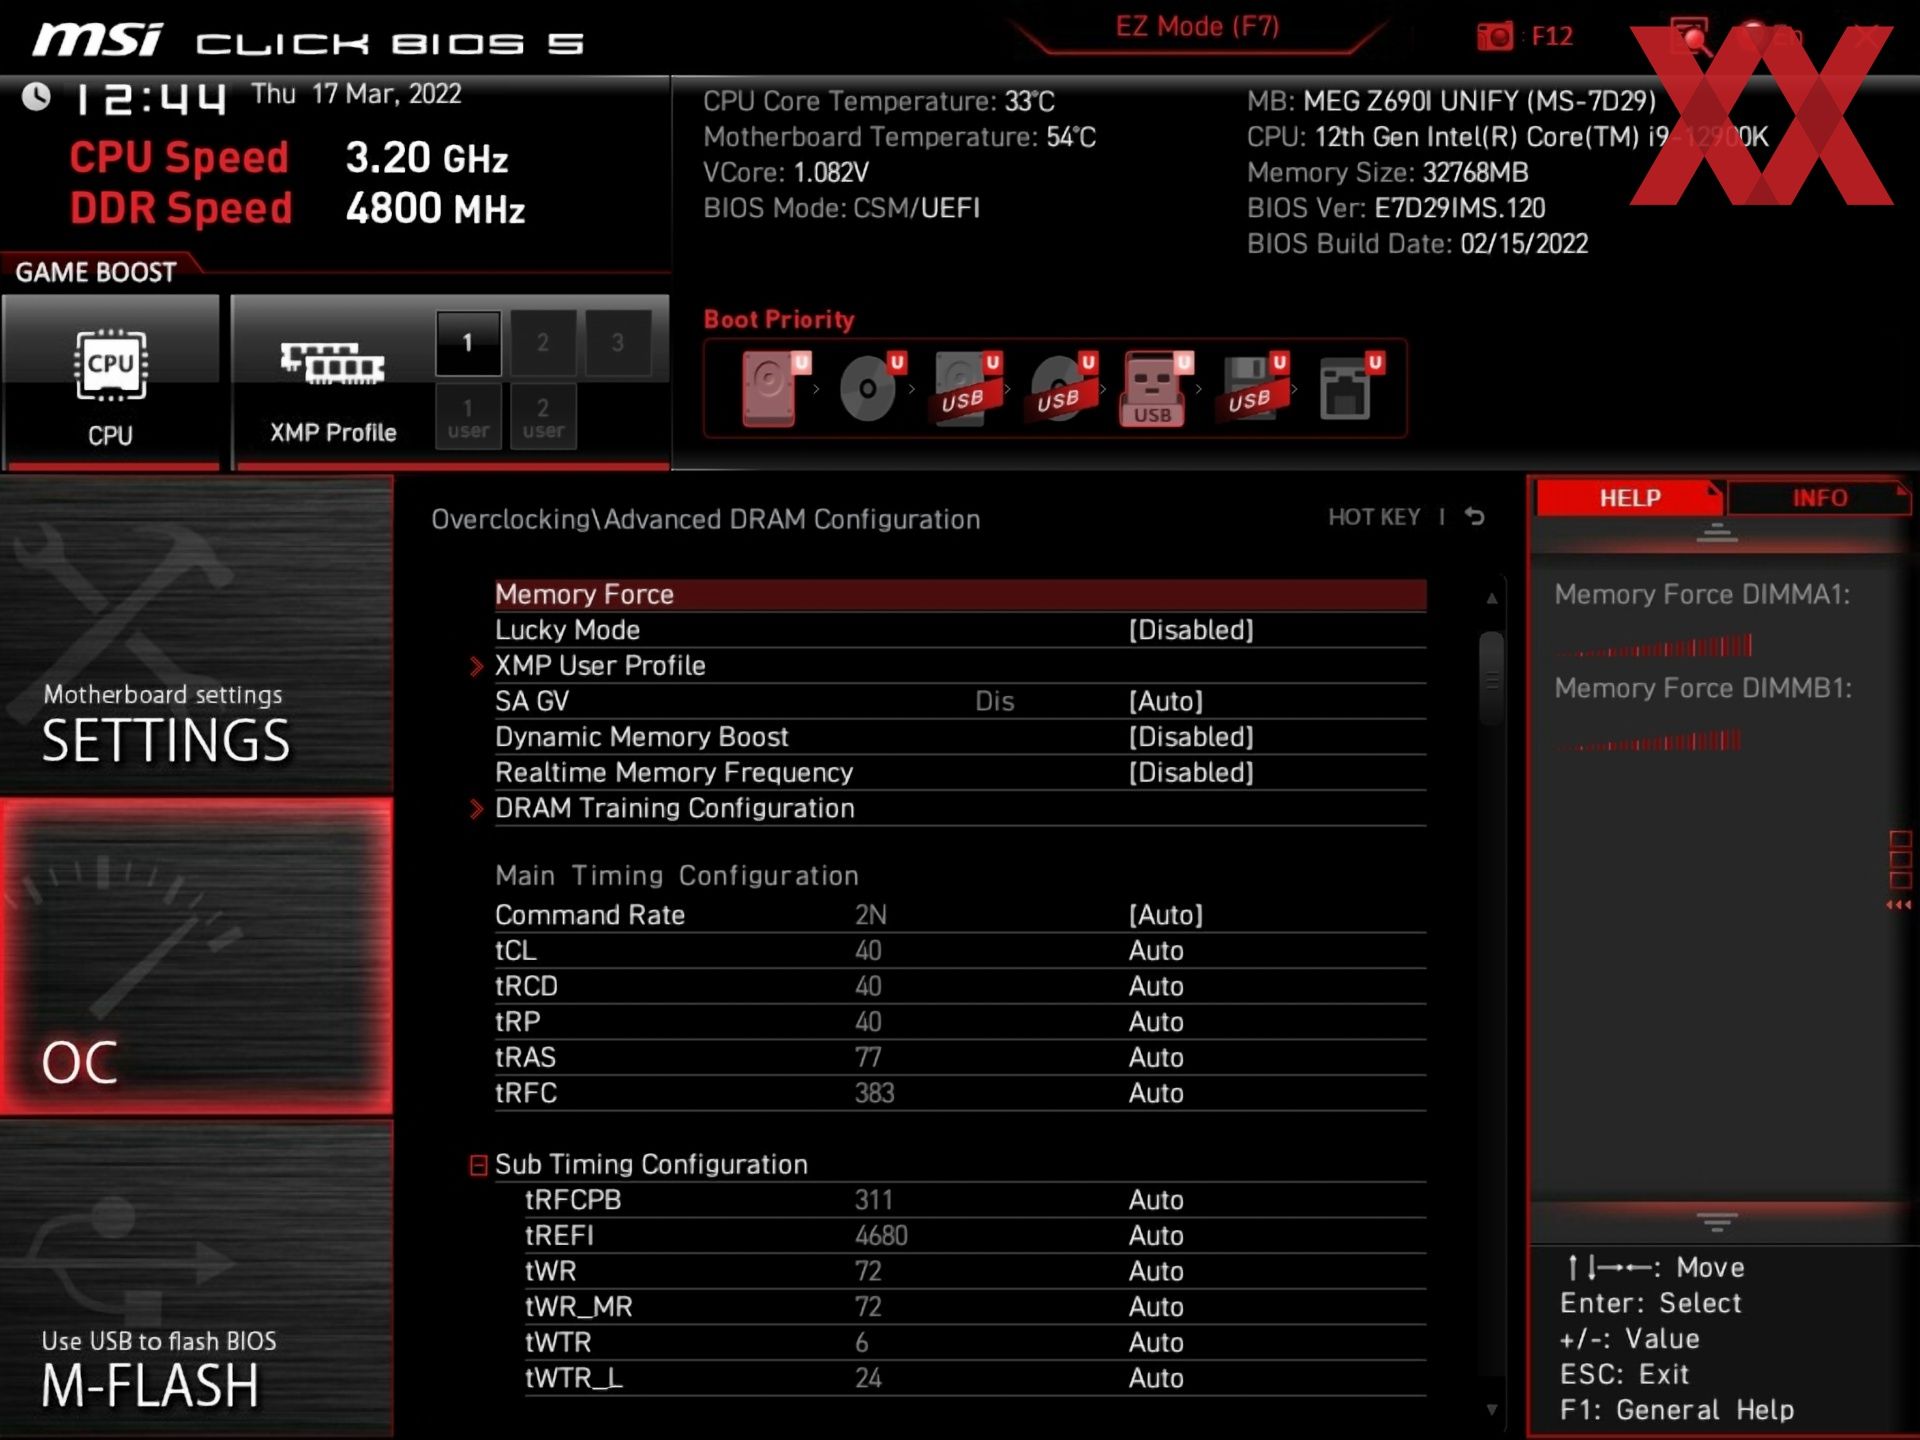This screenshot has width=1920, height=1440.
Task: Switch to EZ Mode (F7)
Action: pos(1197,27)
